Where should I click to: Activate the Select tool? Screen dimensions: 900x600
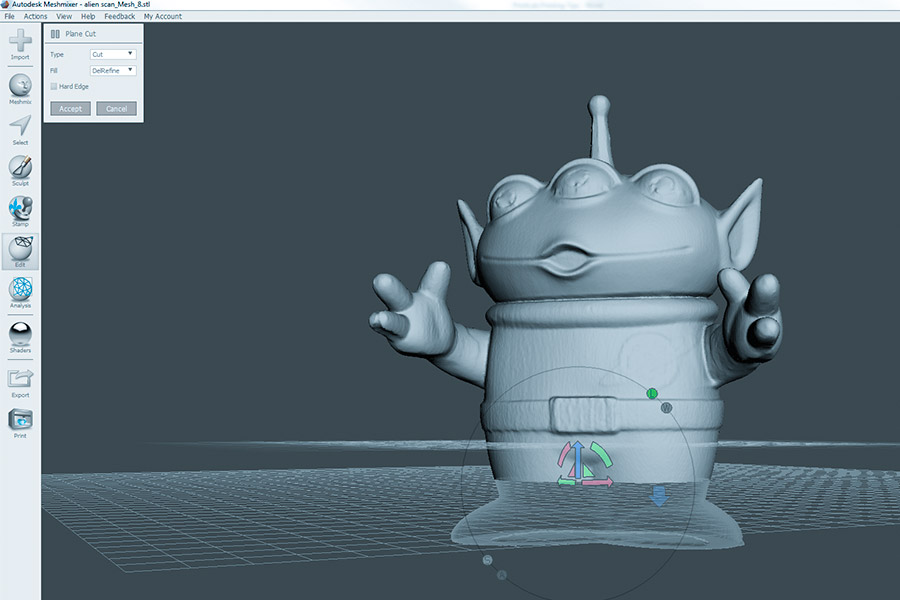(x=20, y=127)
